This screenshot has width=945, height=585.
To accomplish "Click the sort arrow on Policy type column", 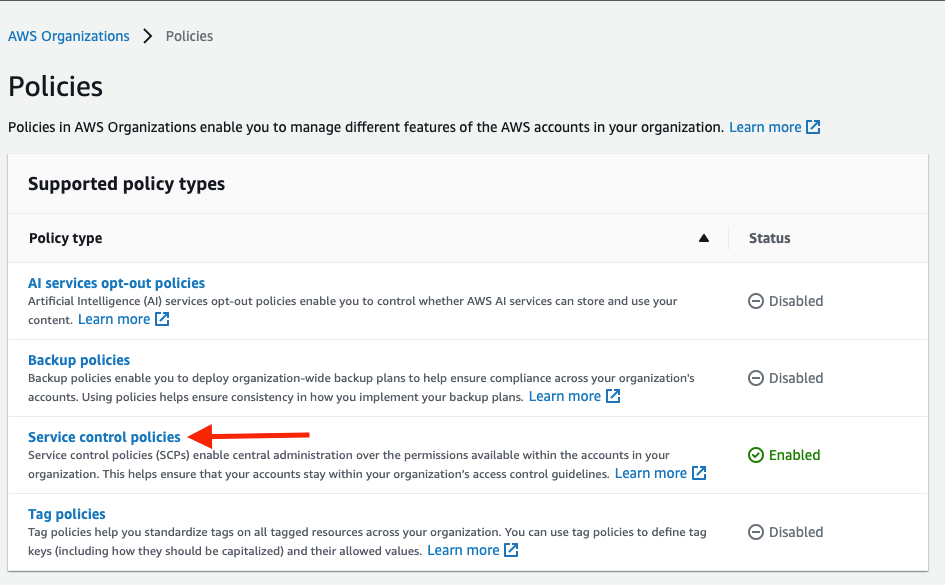I will [704, 238].
